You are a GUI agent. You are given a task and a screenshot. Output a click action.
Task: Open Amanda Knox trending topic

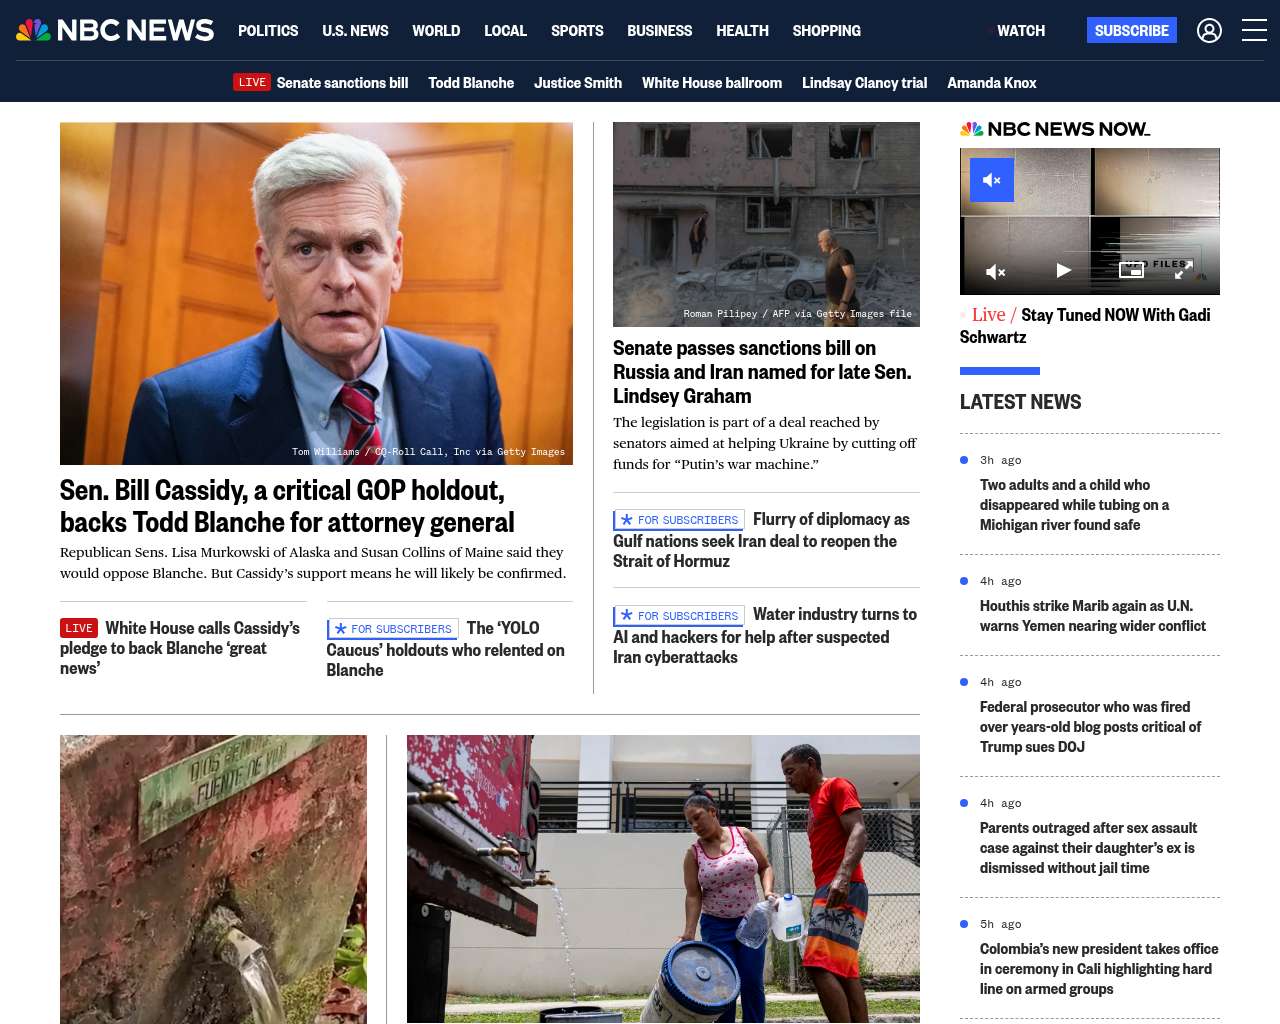[992, 83]
